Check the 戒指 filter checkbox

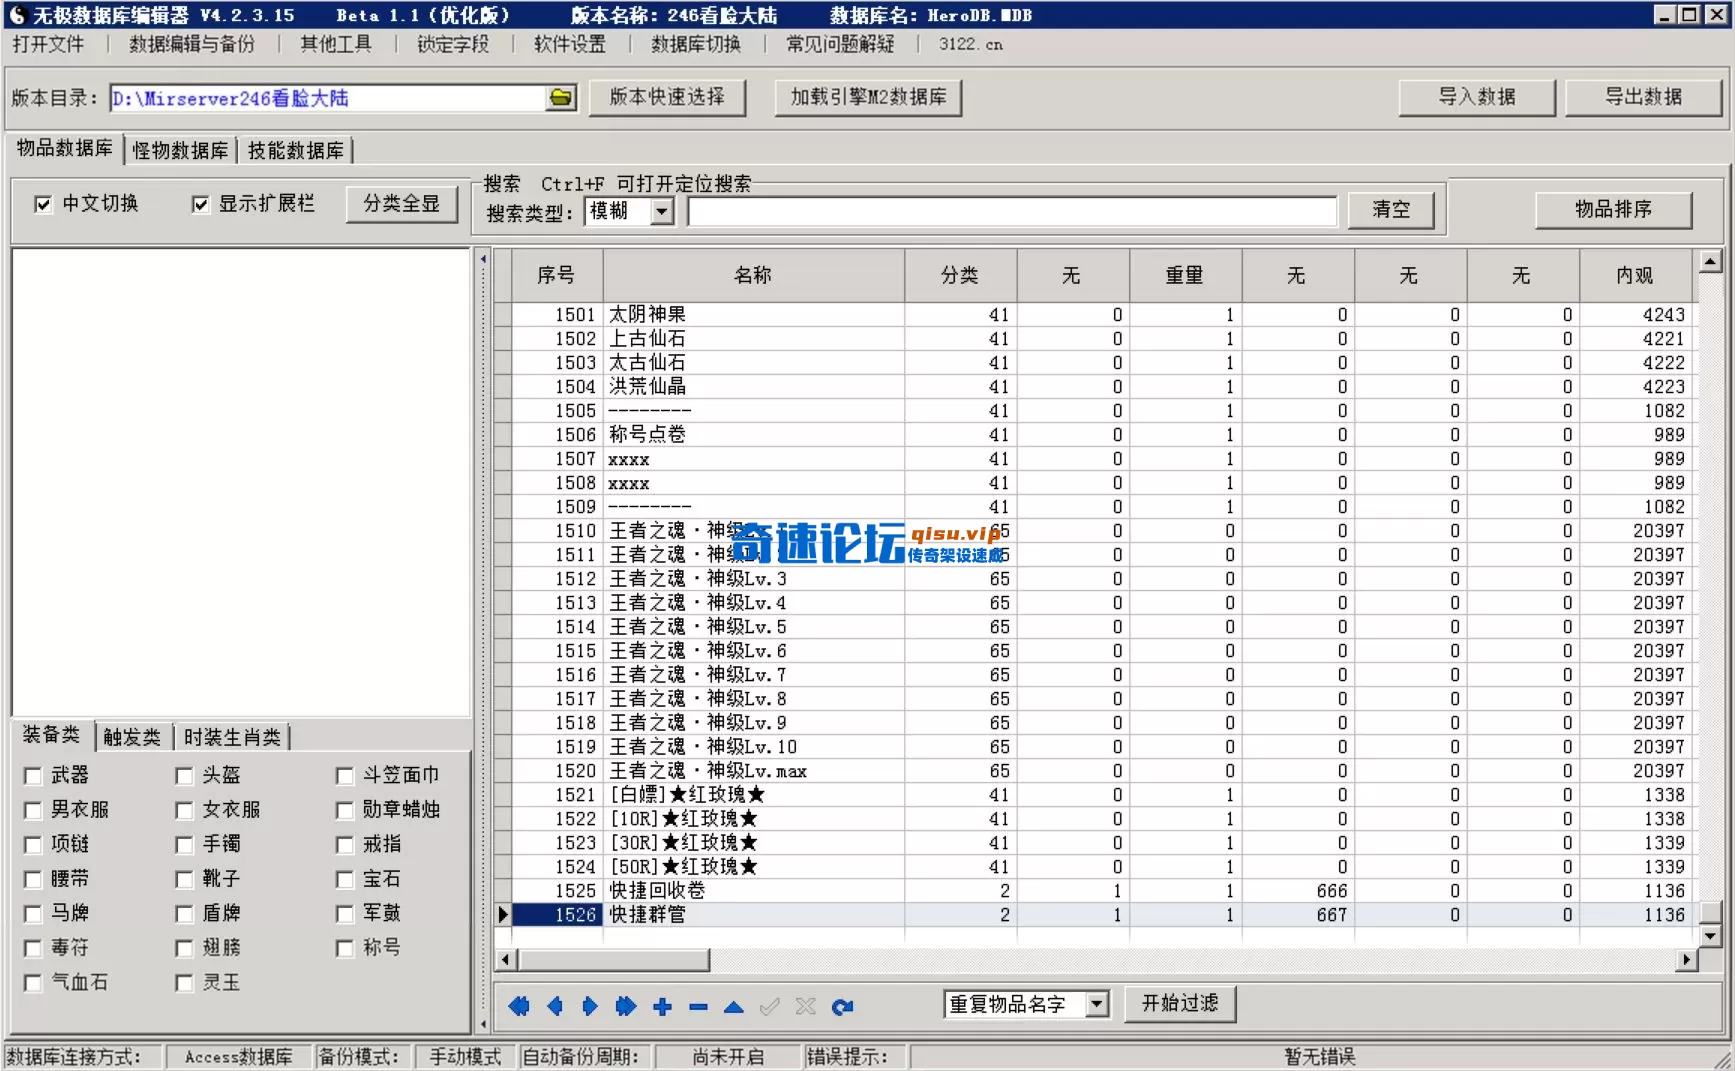tap(345, 844)
